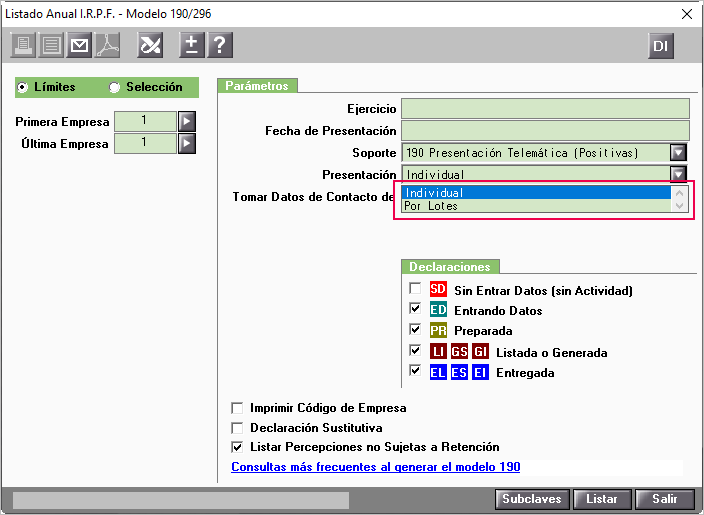Click the dark red GS badge
Image resolution: width=704 pixels, height=515 pixels.
point(459,351)
